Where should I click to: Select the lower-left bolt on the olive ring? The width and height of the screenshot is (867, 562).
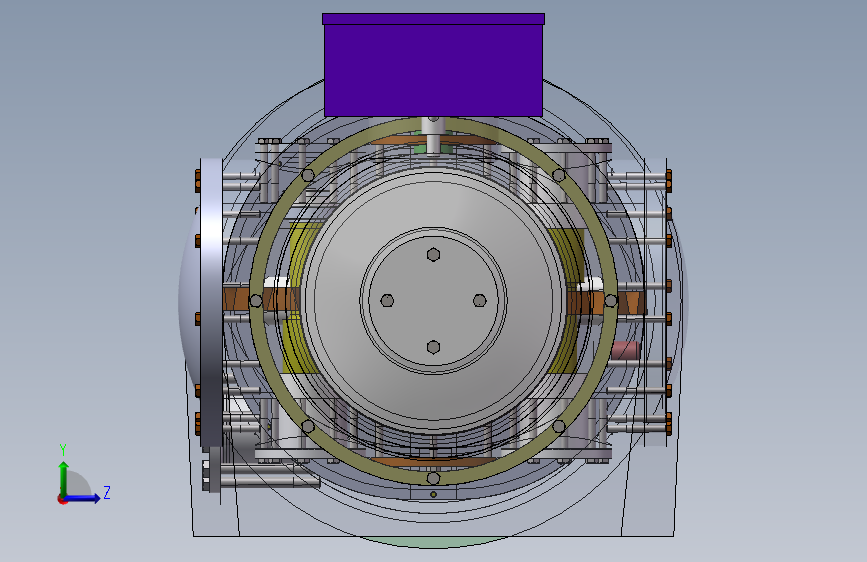click(308, 426)
